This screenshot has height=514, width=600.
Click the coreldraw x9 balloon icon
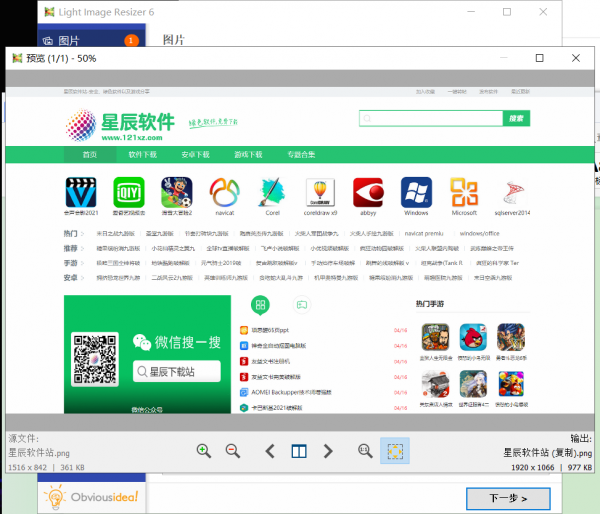point(320,192)
